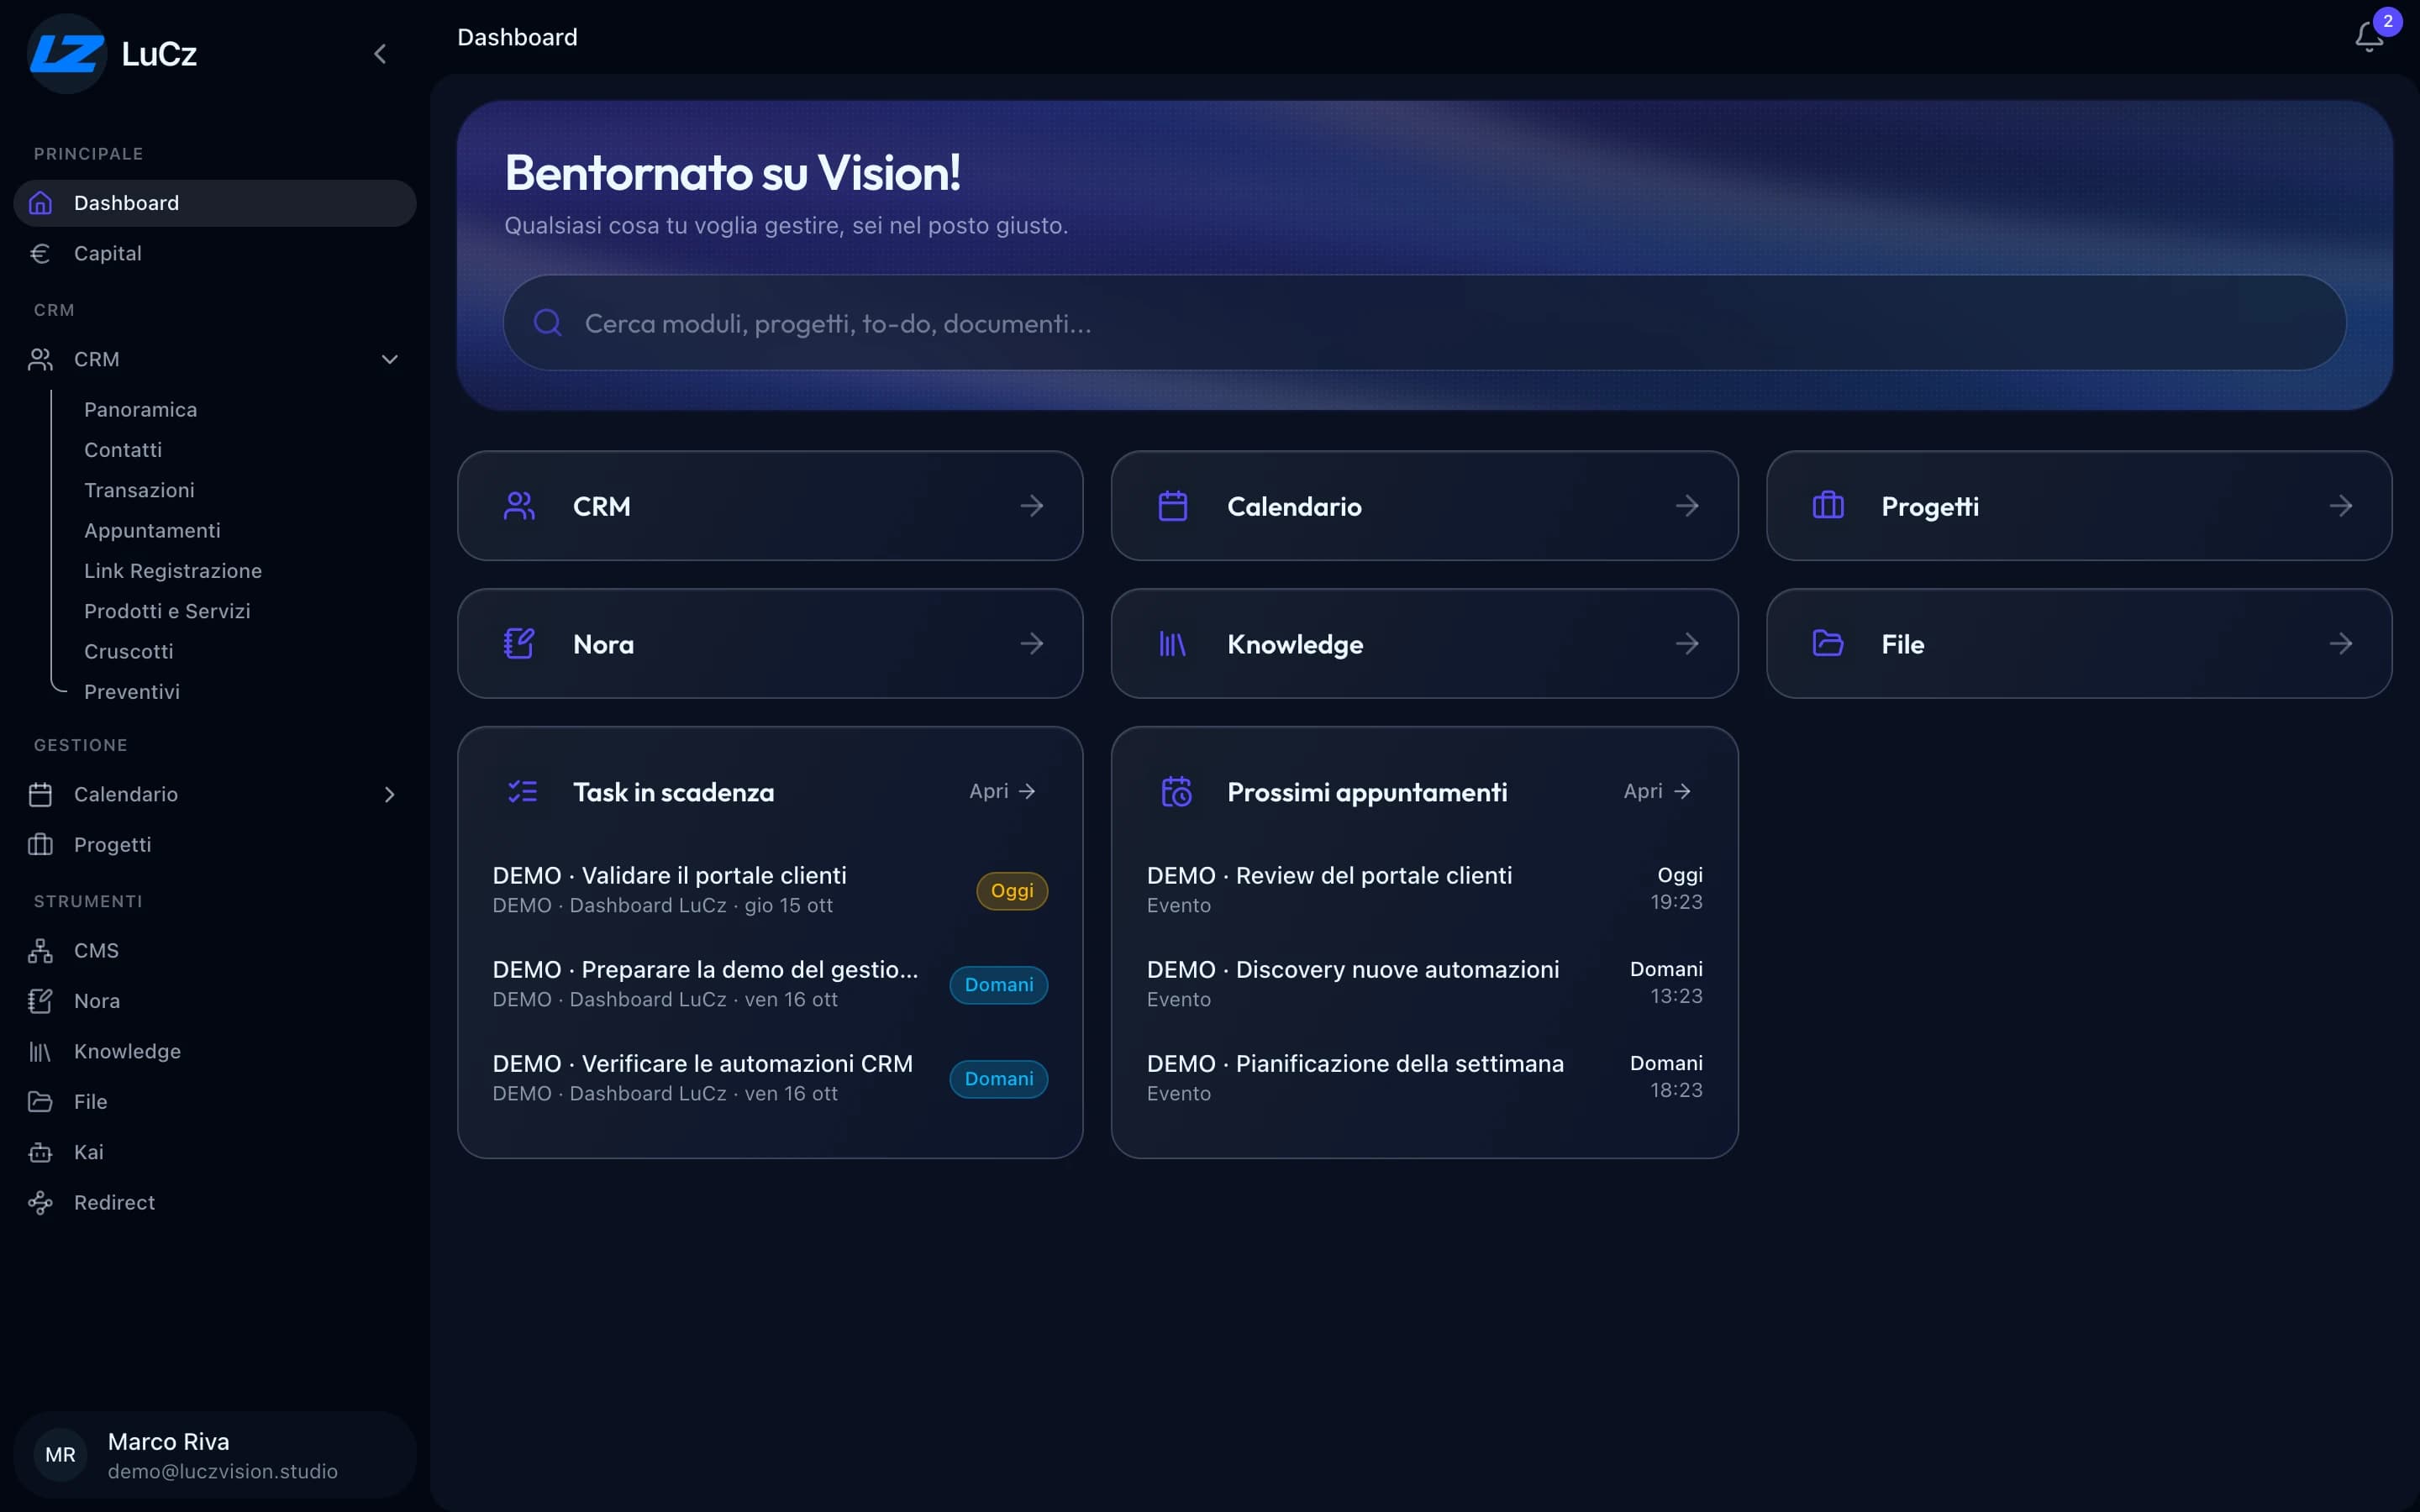
Task: Expand the Calendario sidebar chevron
Action: pyautogui.click(x=390, y=794)
